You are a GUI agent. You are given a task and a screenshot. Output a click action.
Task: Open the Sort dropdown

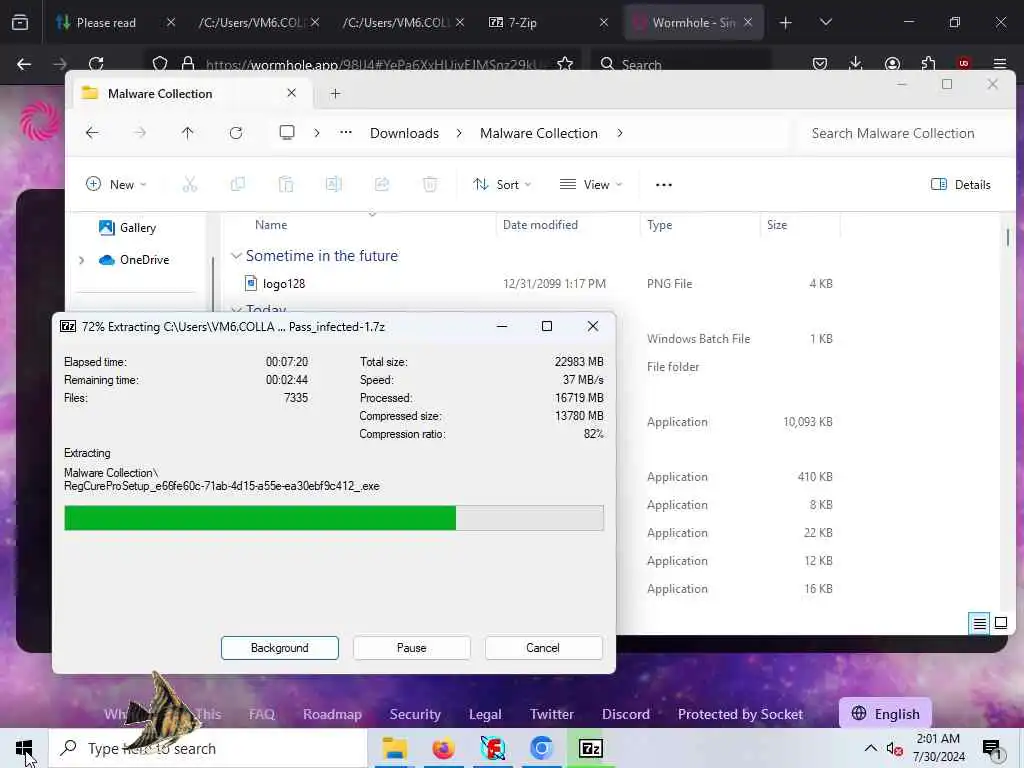pos(502,185)
